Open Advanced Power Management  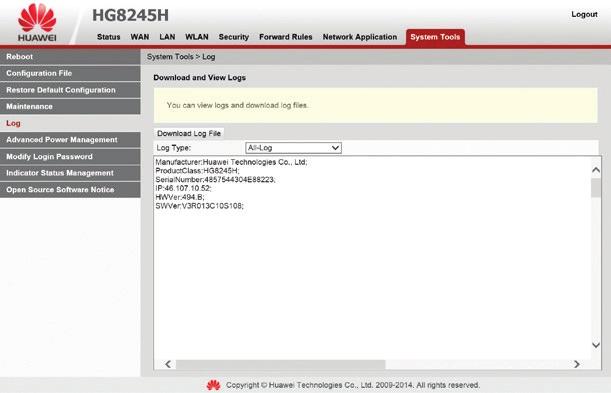[70, 140]
